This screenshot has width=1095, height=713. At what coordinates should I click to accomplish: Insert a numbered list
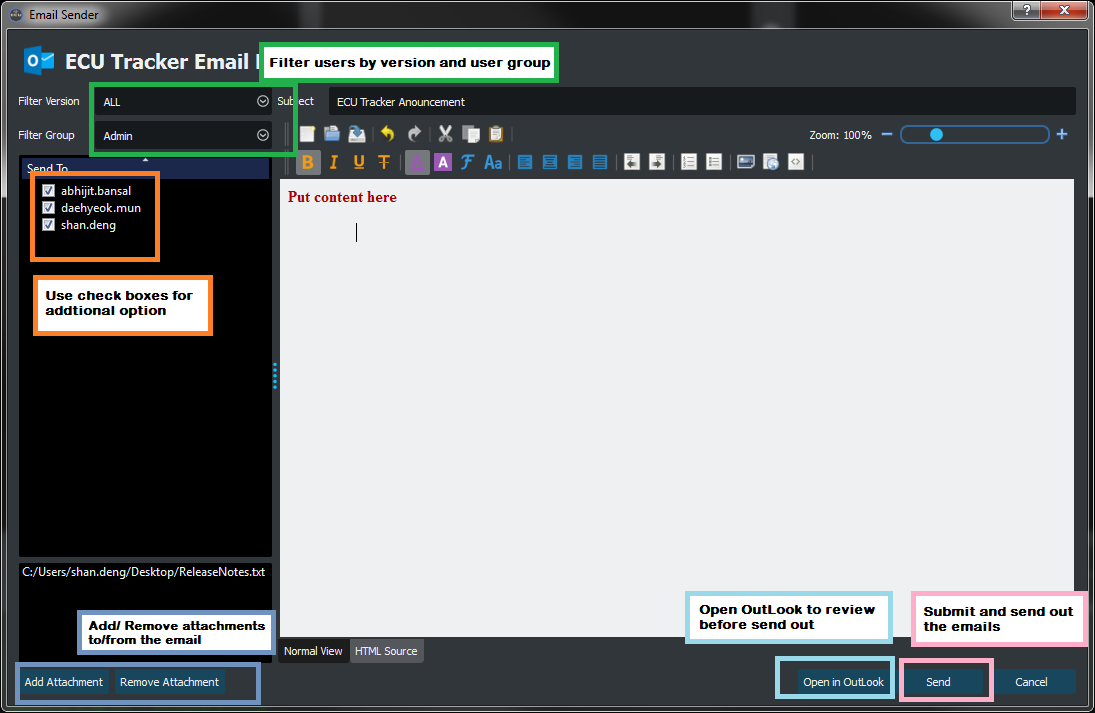click(x=689, y=162)
